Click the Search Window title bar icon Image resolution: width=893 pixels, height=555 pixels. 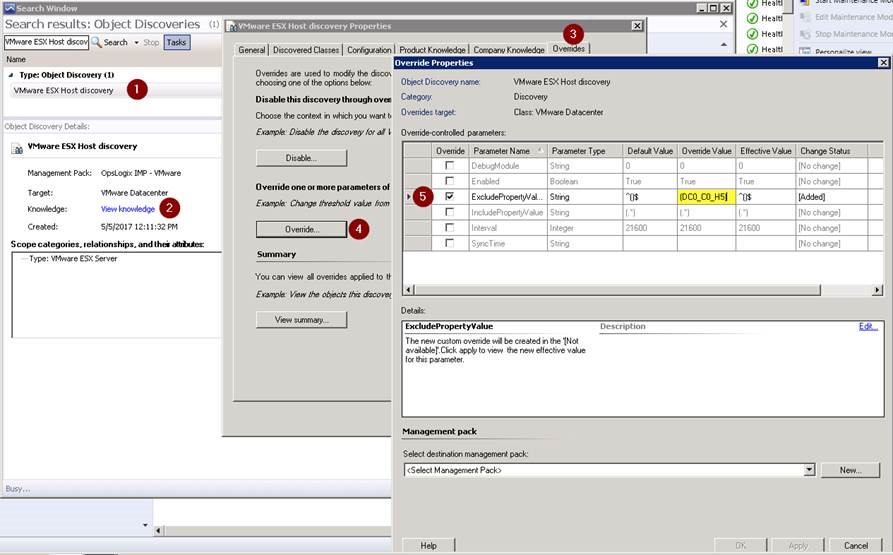pyautogui.click(x=8, y=8)
